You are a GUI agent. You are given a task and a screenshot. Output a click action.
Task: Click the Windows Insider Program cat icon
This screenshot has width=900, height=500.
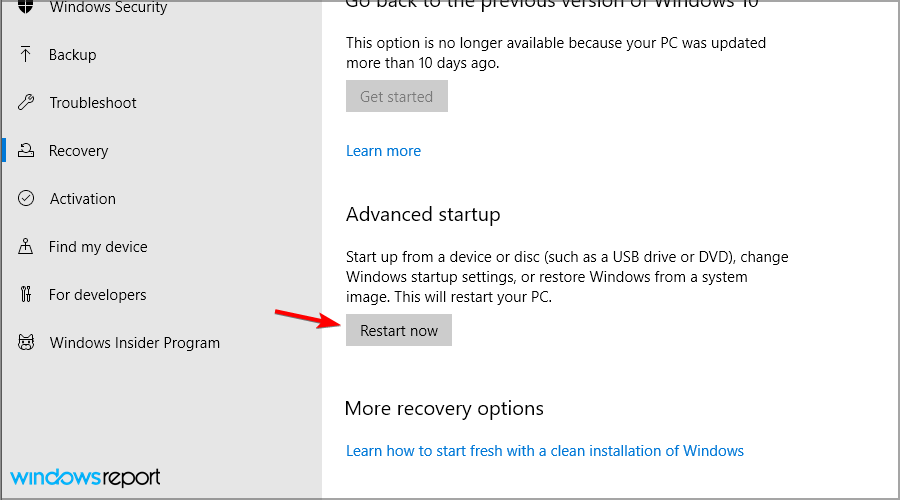click(27, 343)
